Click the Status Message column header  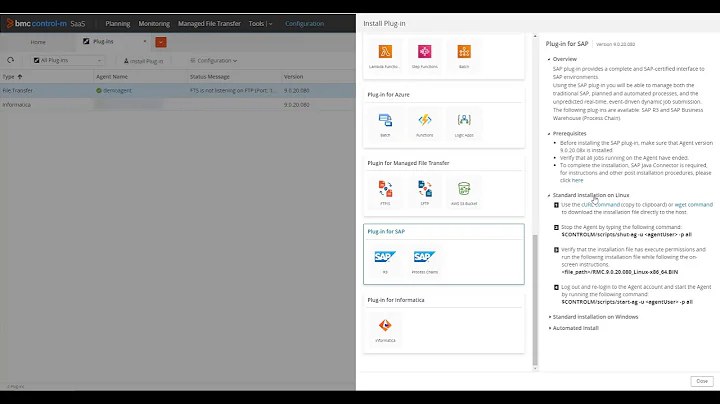tap(210, 77)
